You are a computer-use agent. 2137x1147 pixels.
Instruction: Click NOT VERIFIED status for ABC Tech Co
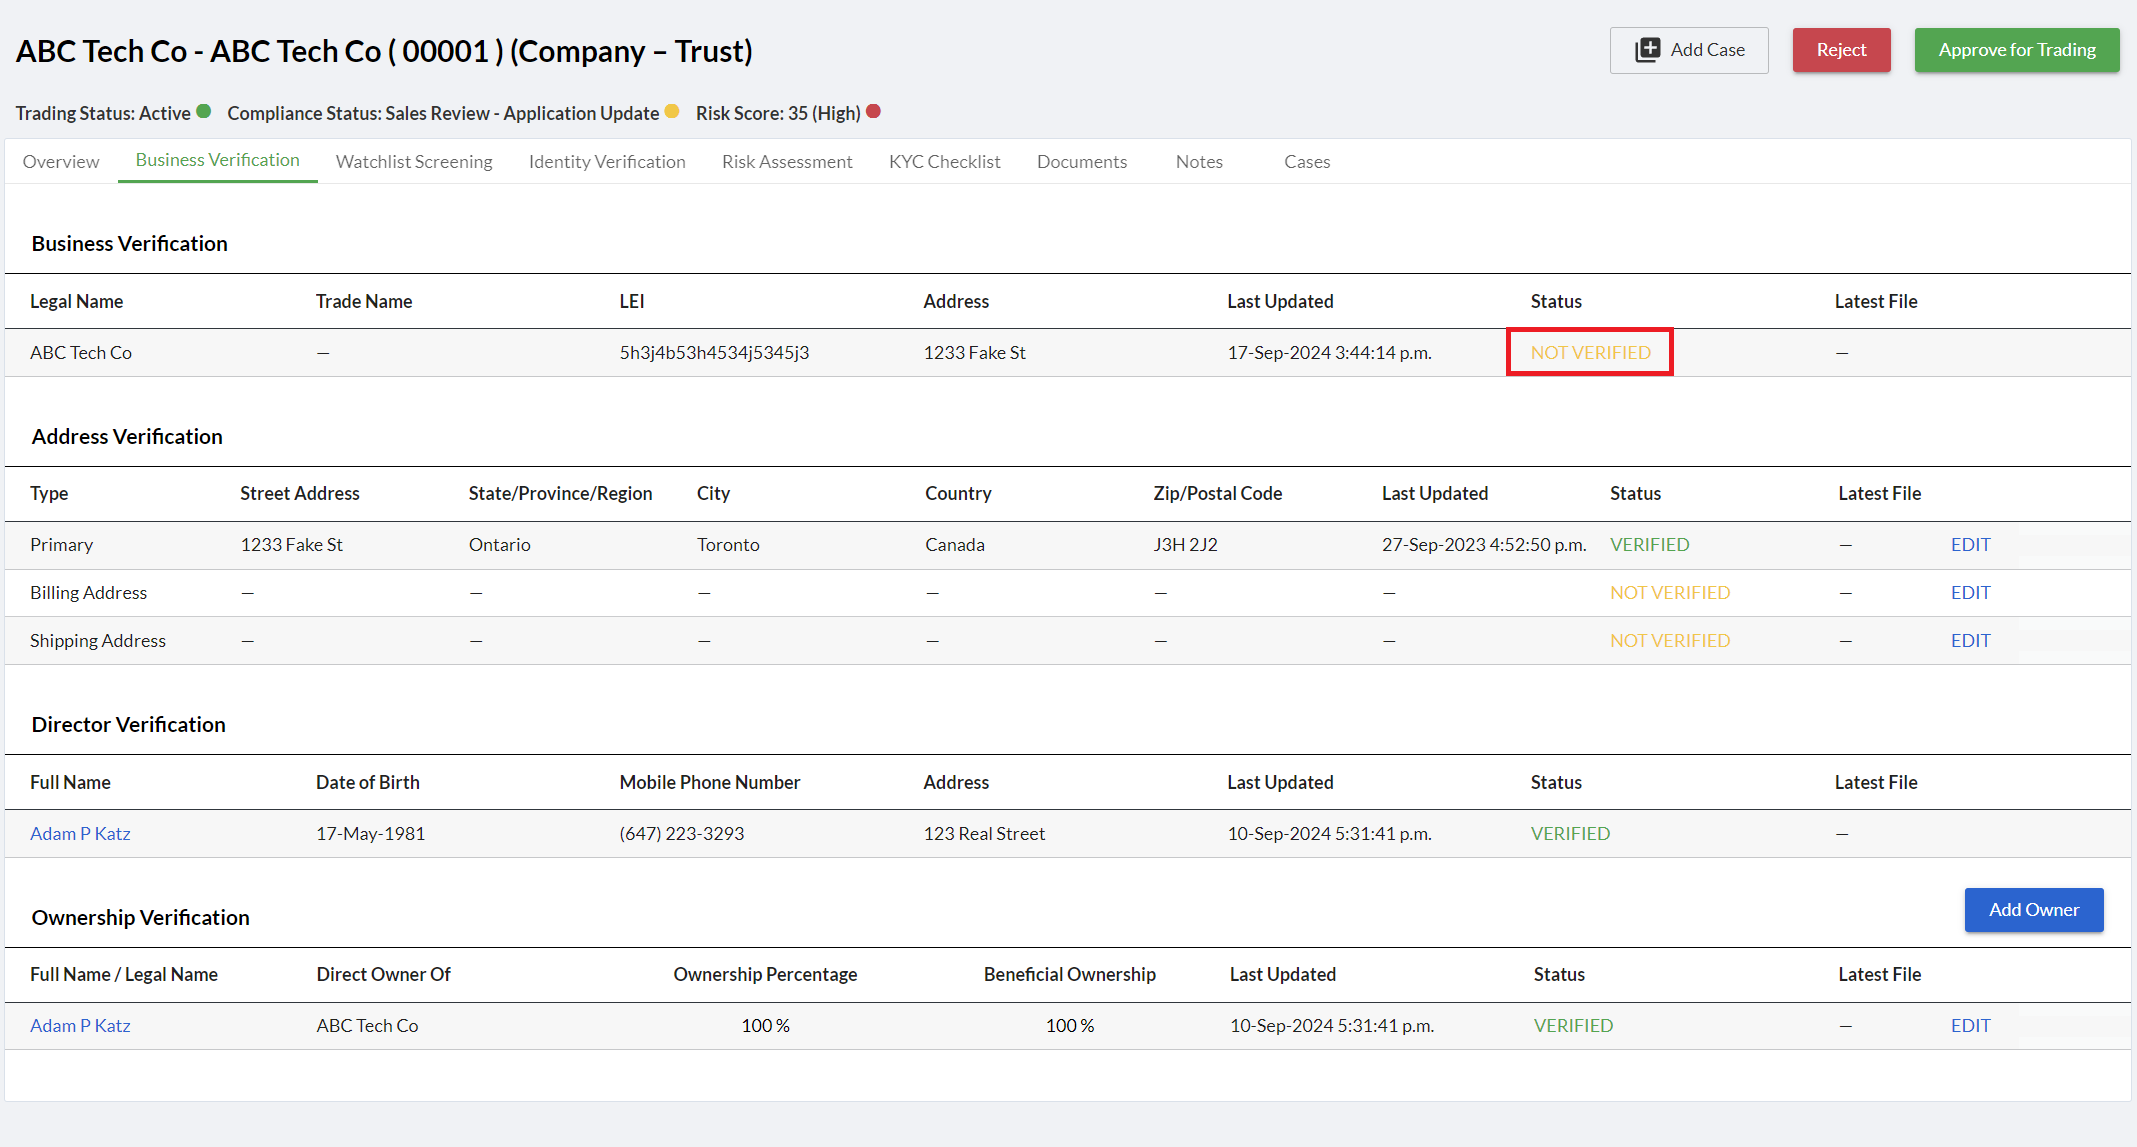1590,353
